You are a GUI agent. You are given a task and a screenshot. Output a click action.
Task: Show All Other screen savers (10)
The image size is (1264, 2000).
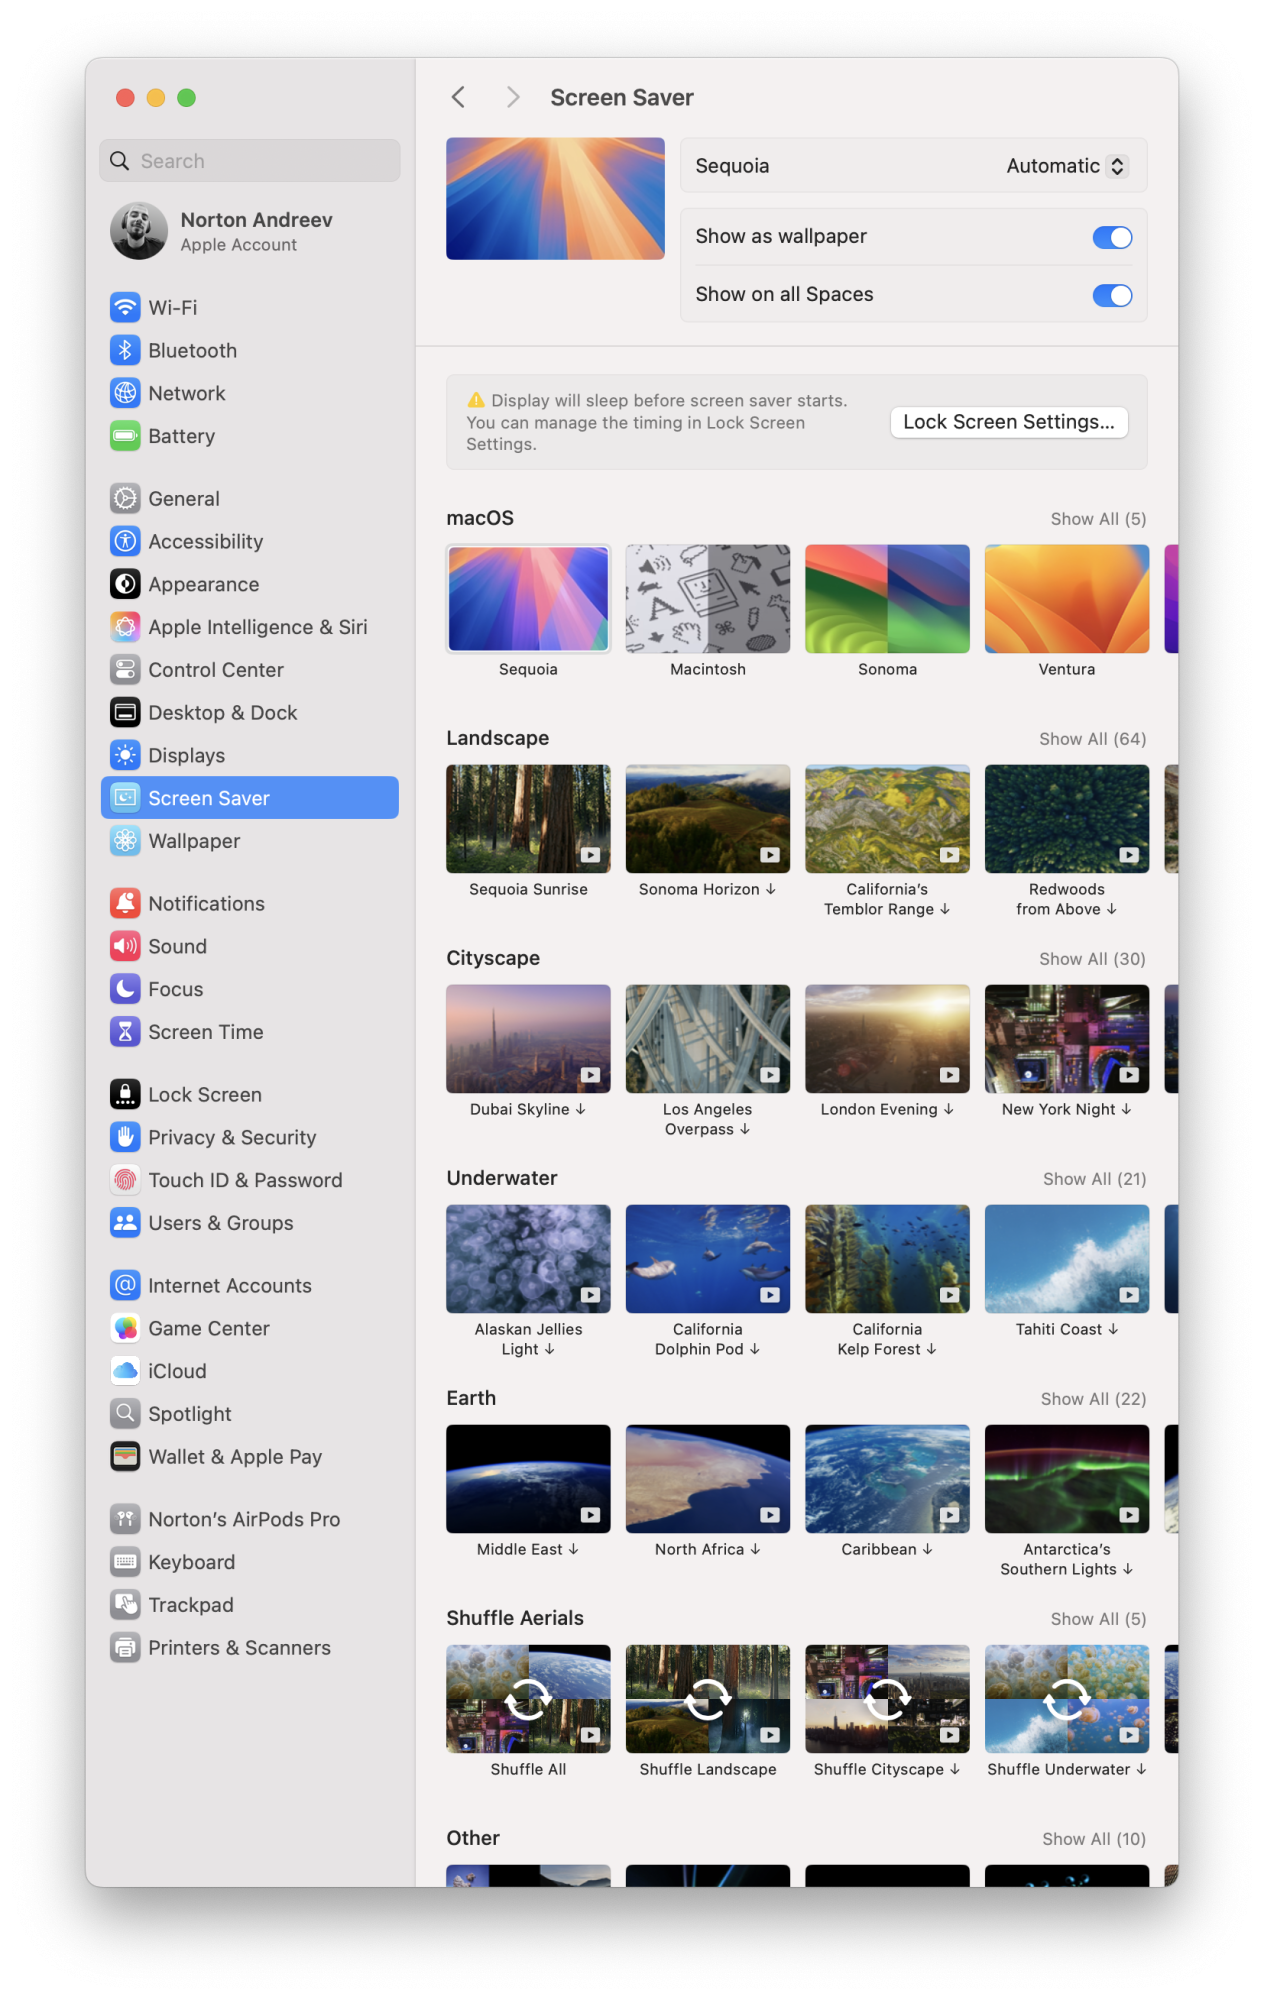[1094, 1839]
